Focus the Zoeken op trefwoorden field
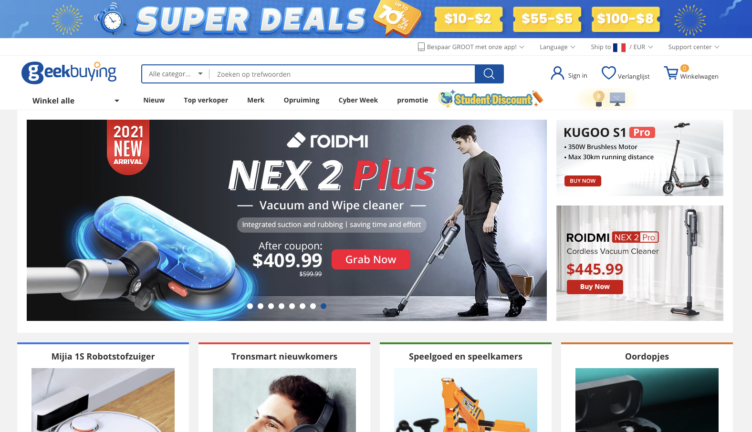The image size is (752, 432). coord(342,74)
